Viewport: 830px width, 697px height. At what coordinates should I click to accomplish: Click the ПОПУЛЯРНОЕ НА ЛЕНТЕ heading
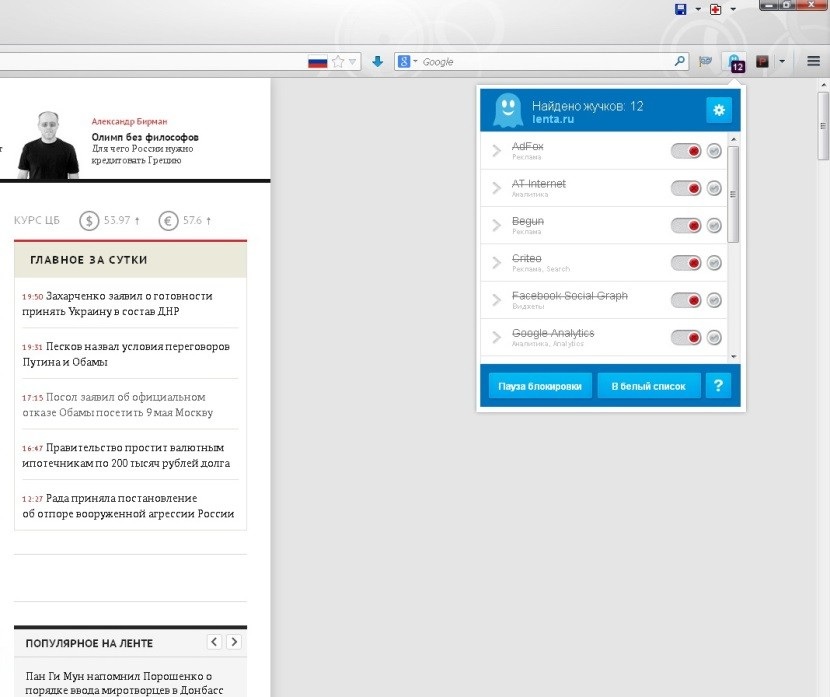coord(89,643)
